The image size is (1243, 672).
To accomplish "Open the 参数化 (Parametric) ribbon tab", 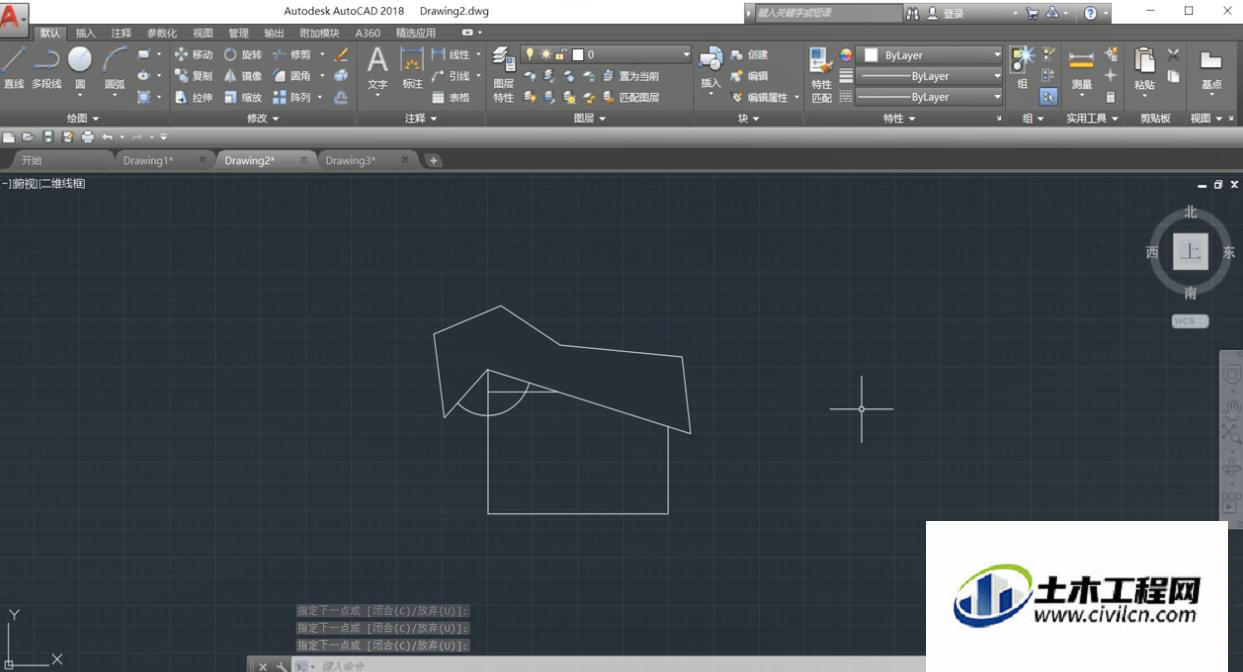I will [162, 33].
